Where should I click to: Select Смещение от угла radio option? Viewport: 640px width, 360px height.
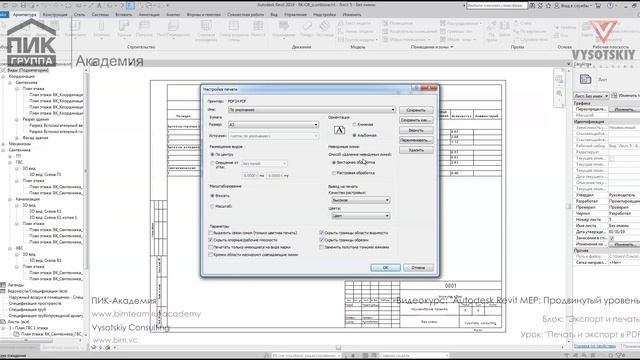click(x=212, y=163)
